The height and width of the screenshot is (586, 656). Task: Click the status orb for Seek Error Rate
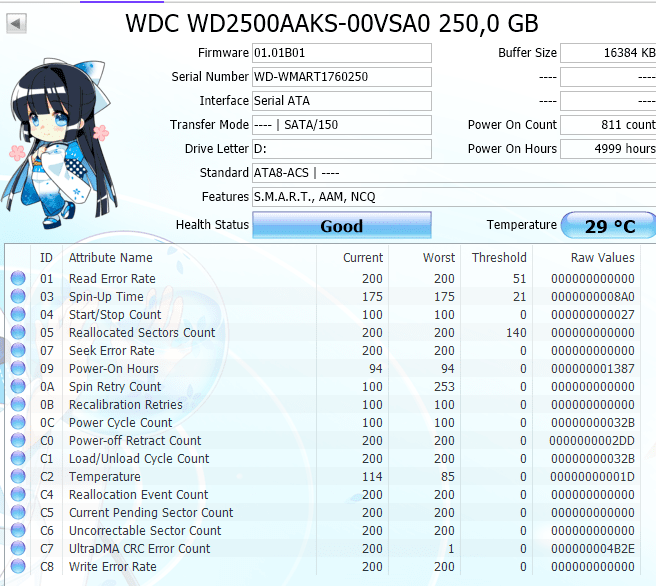pos(18,351)
